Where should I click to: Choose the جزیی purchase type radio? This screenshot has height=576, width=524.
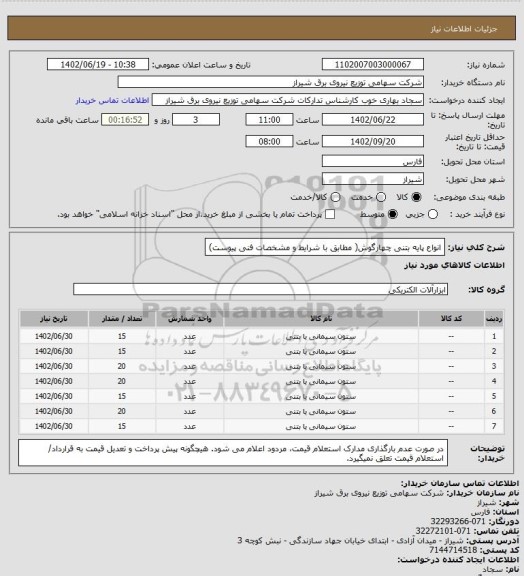click(433, 214)
